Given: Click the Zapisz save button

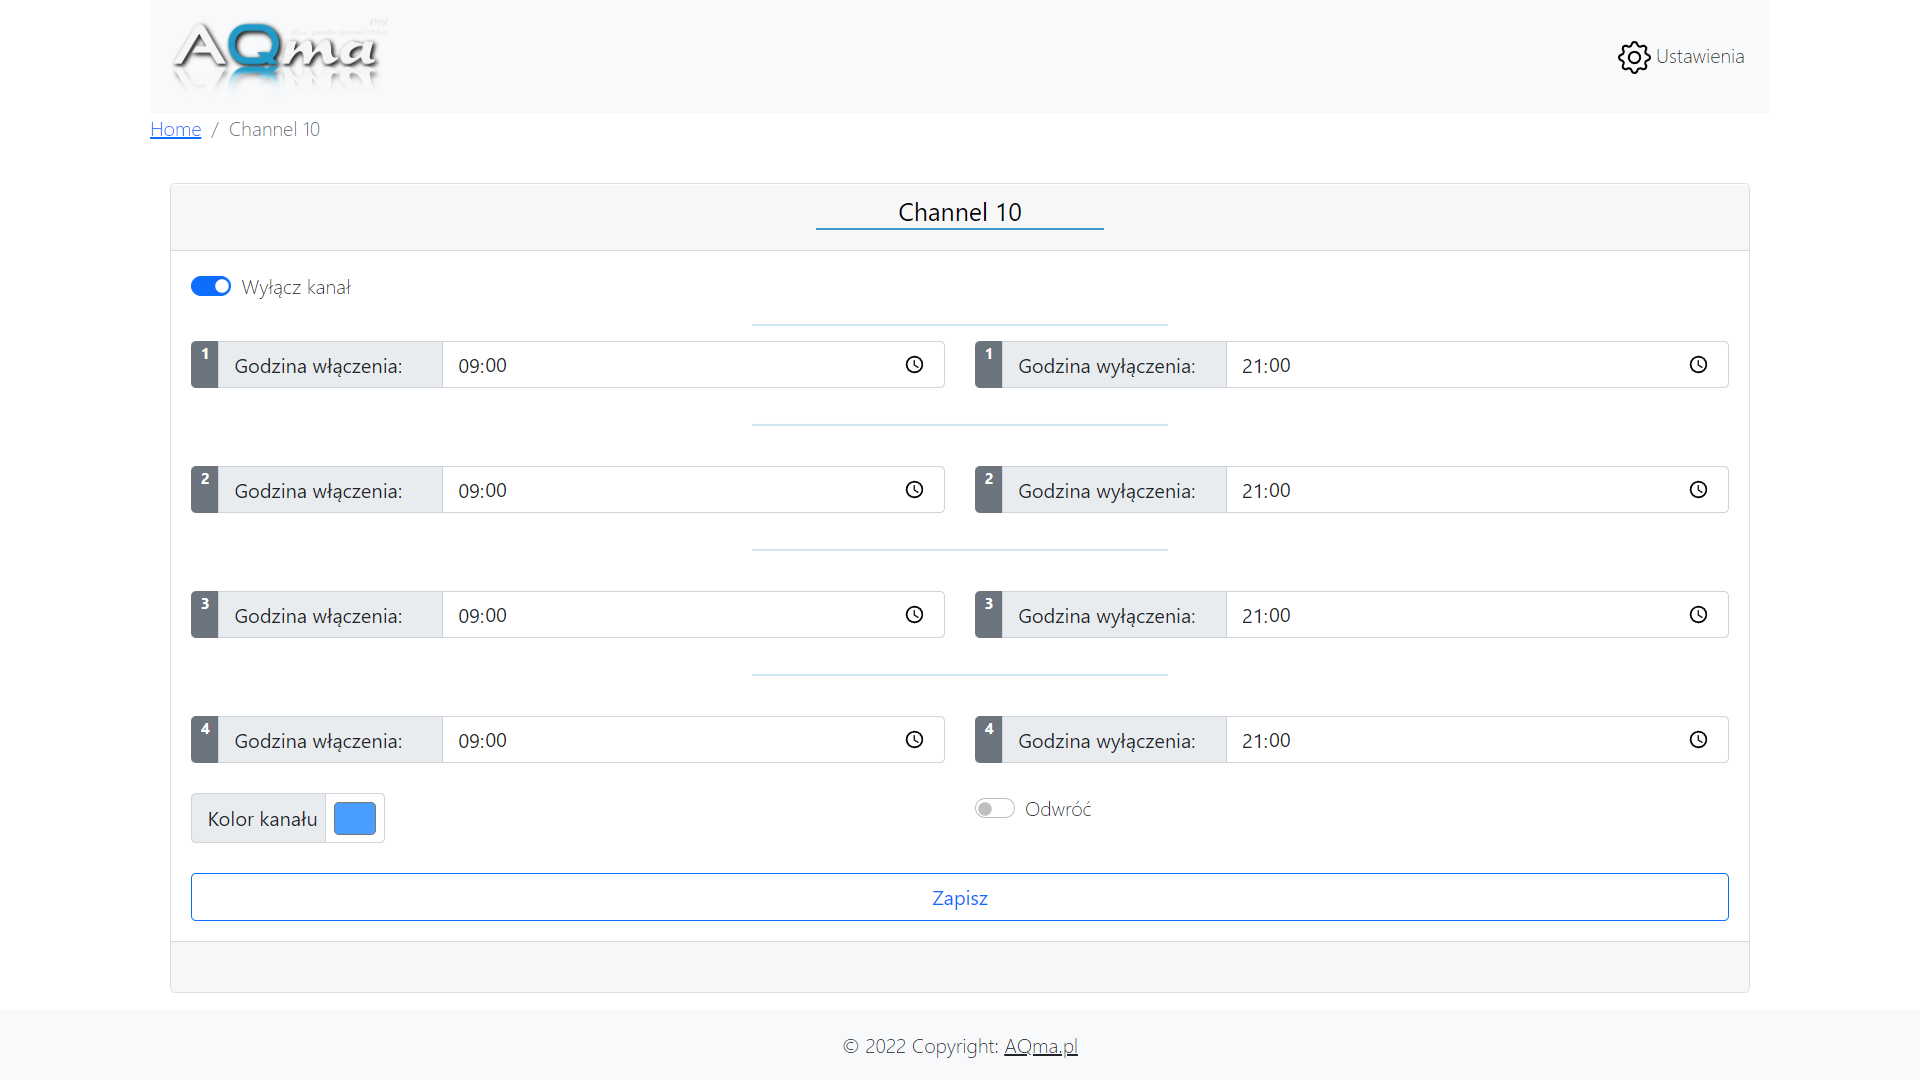Looking at the screenshot, I should click(959, 897).
